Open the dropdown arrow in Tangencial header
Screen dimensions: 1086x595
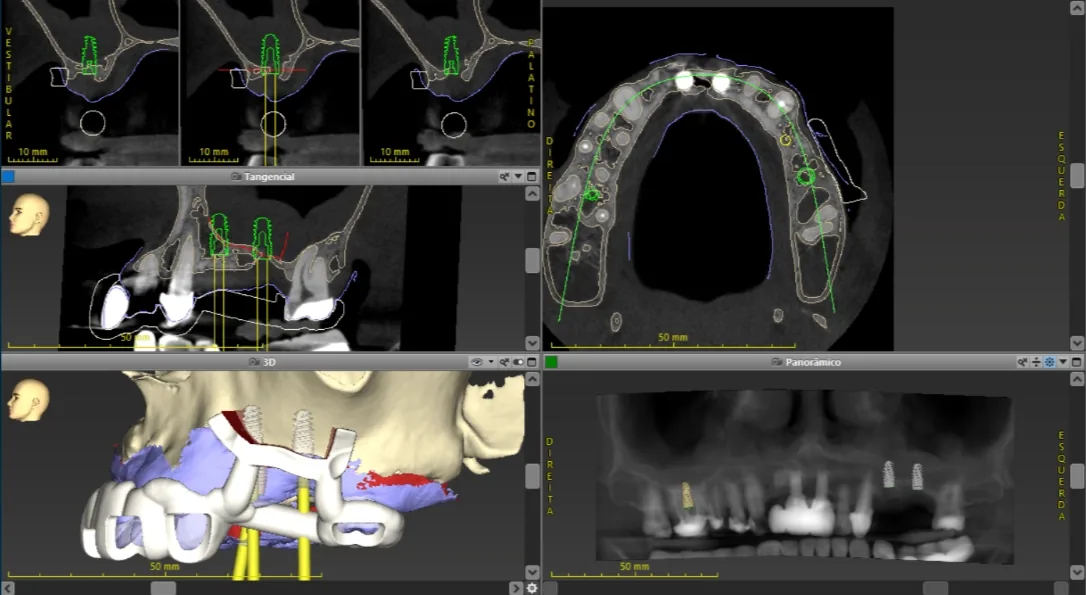coord(518,177)
